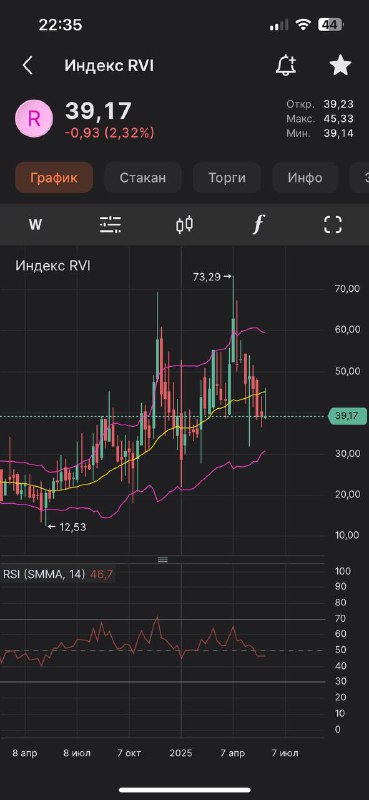This screenshot has width=369, height=800.
Task: Go back using the left chevron
Action: point(28,66)
